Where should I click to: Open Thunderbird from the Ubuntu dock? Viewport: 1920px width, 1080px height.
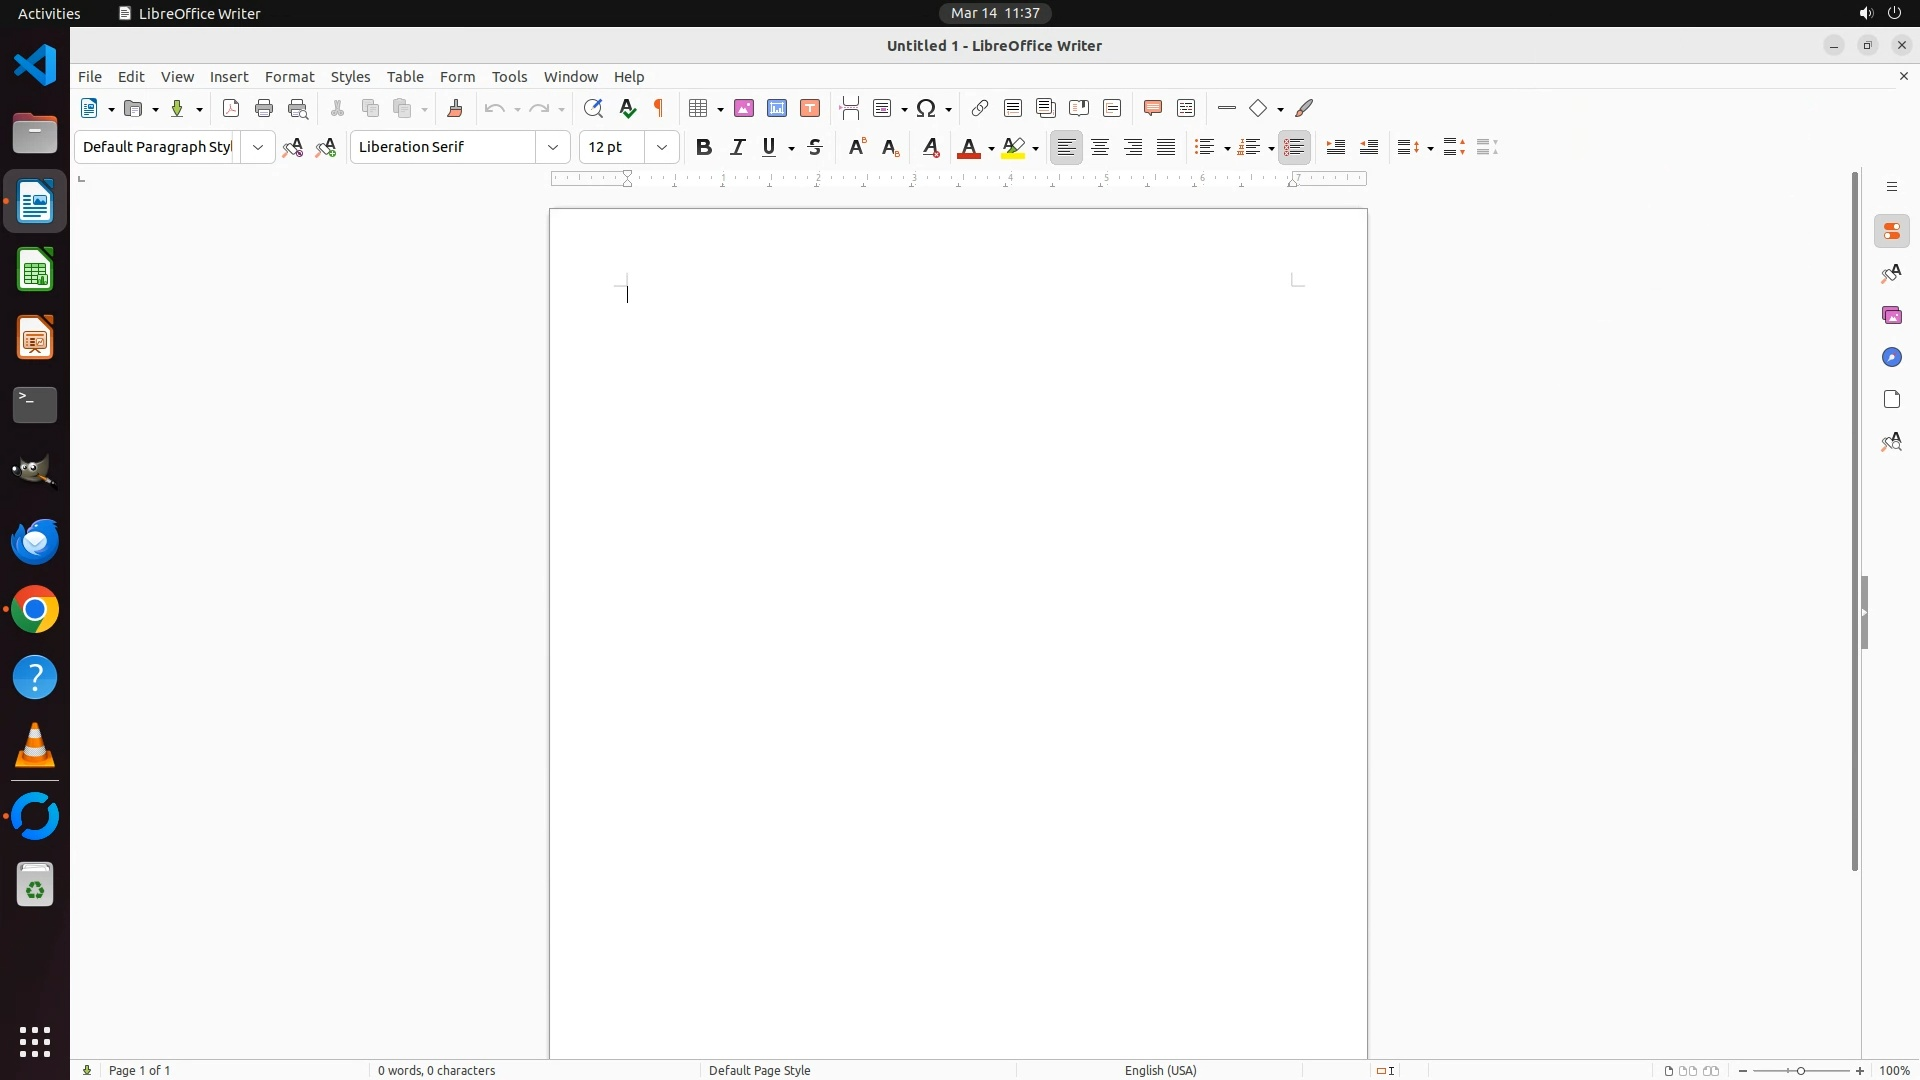coord(35,542)
